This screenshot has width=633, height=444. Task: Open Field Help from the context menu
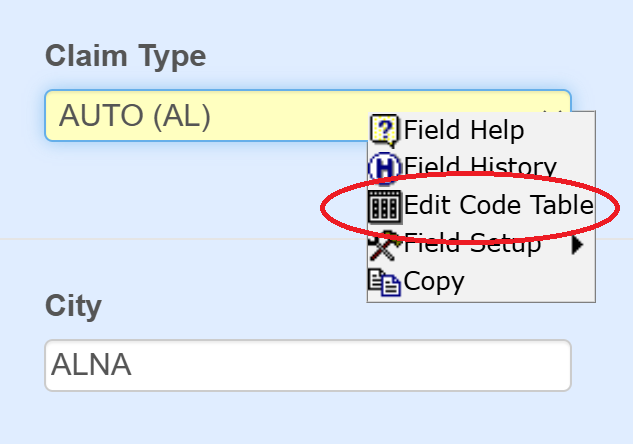coord(463,130)
